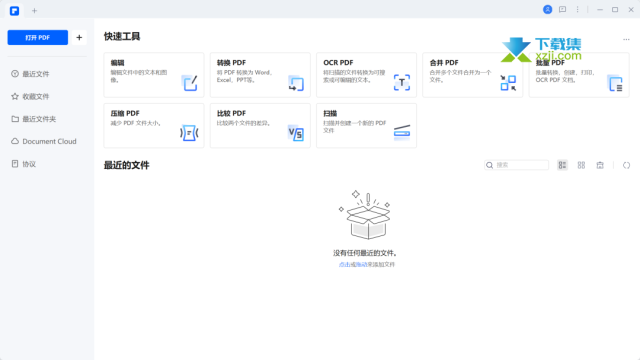Click the Quick Tools heading
Screen dimensions: 640x360
[122, 36]
